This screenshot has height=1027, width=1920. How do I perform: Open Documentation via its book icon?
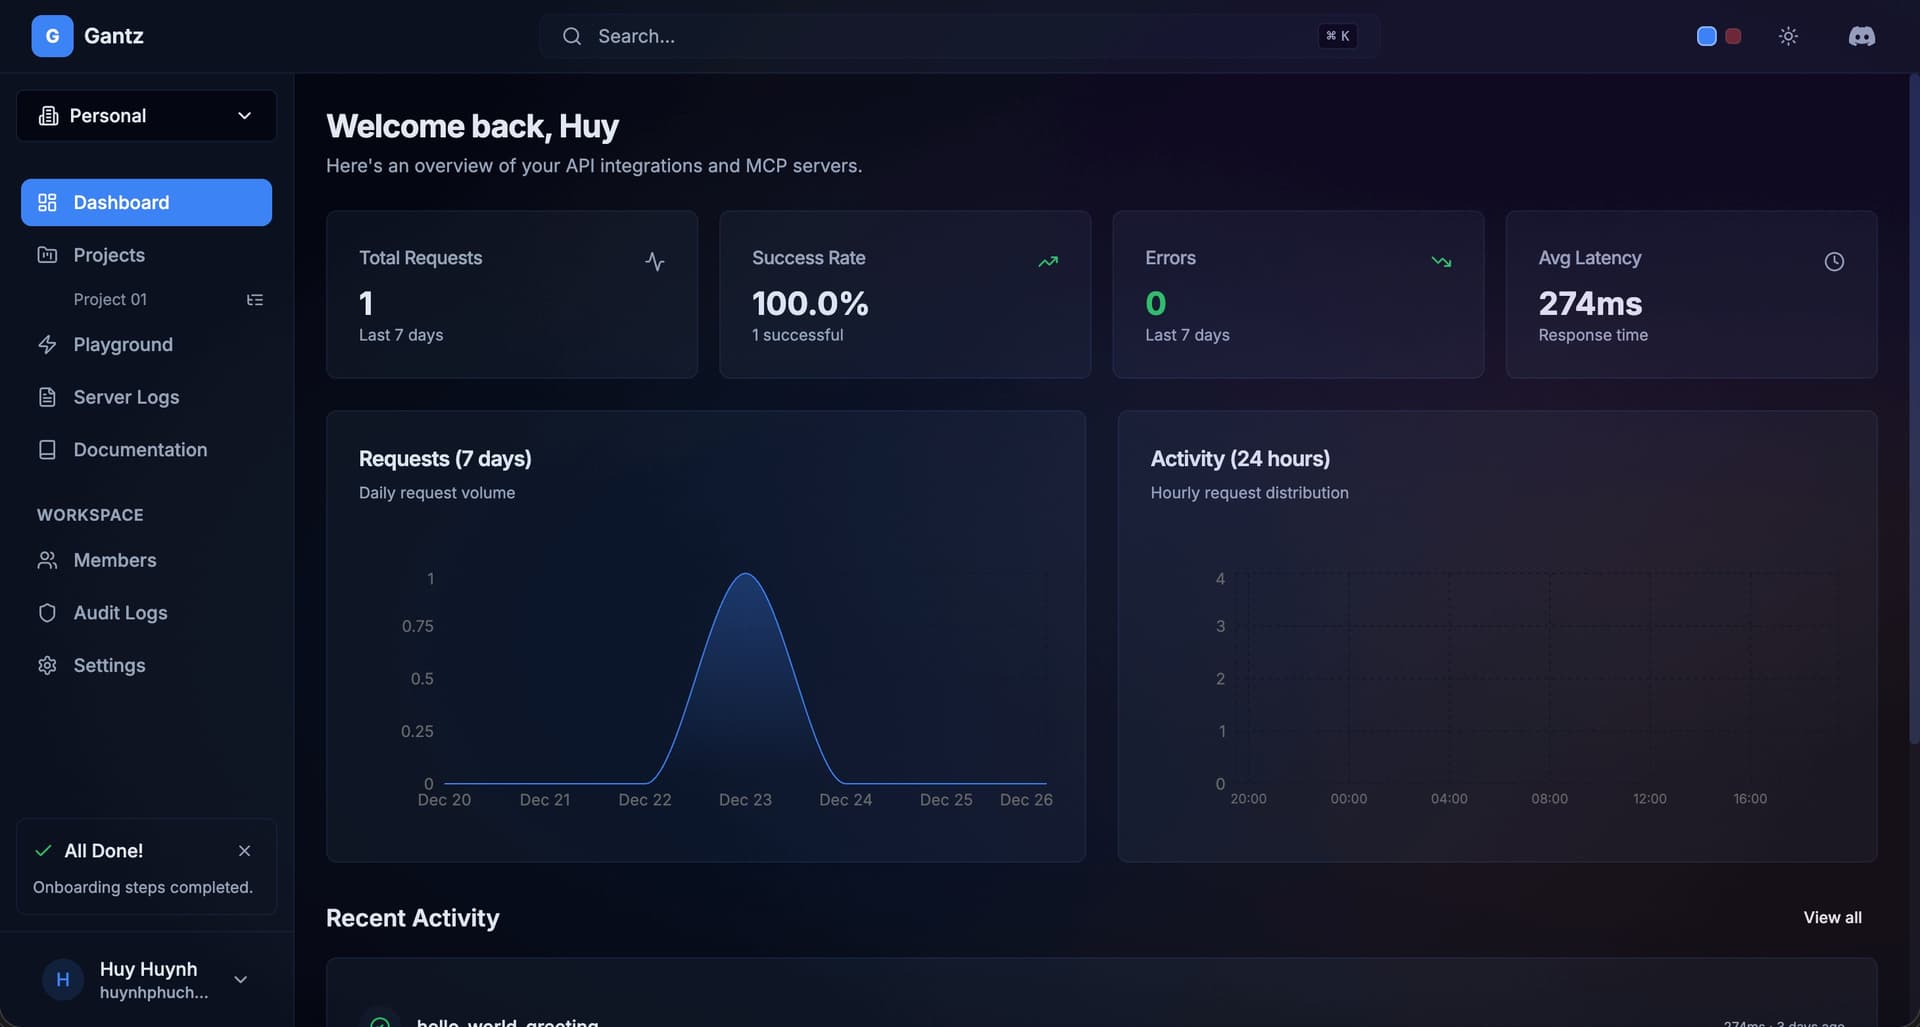pos(47,449)
